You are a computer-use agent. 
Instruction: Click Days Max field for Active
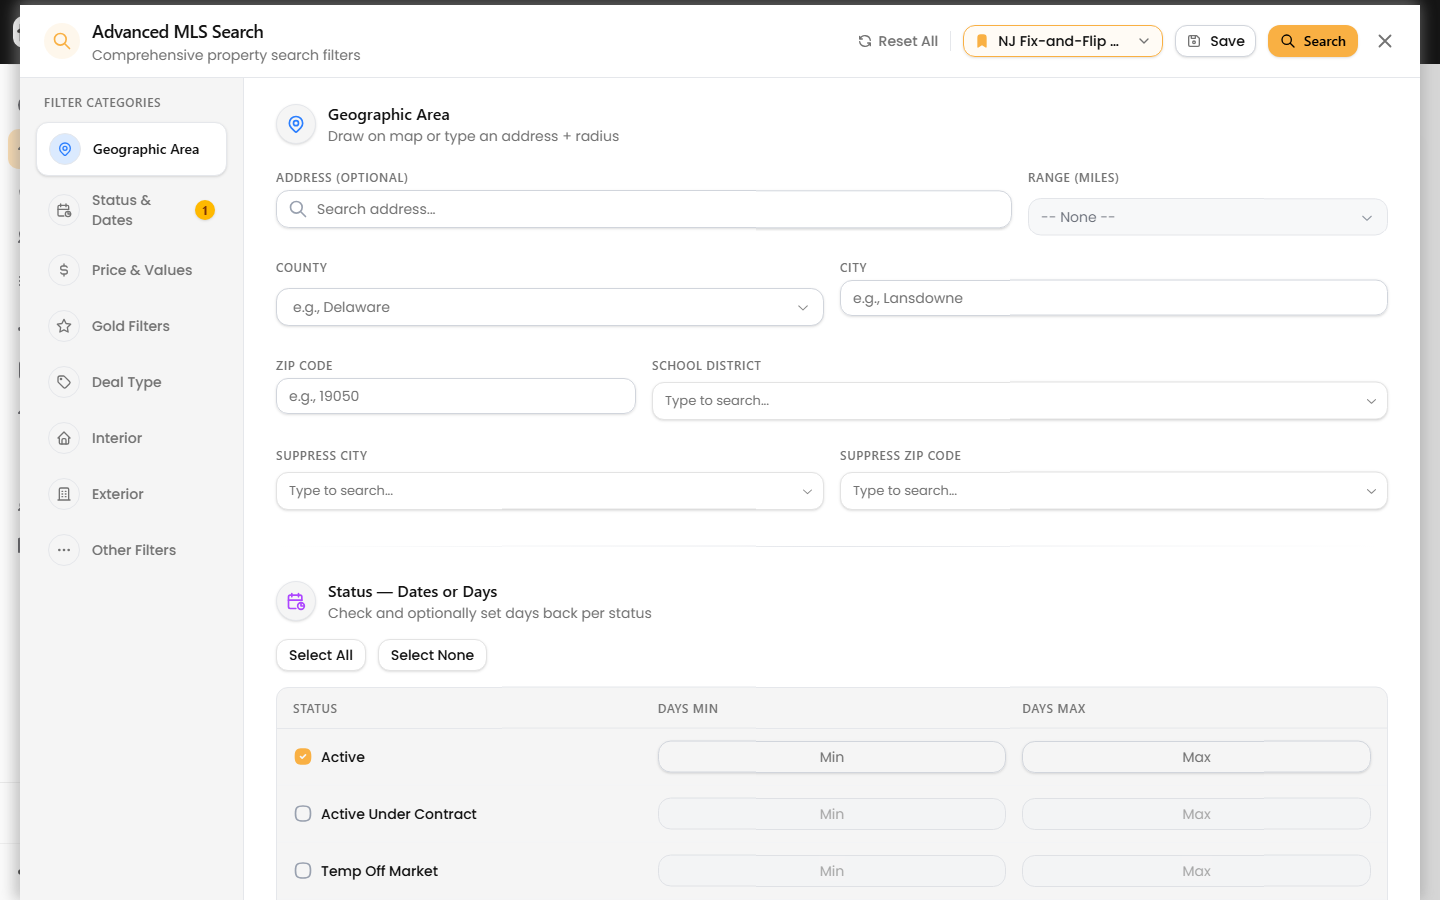point(1196,757)
